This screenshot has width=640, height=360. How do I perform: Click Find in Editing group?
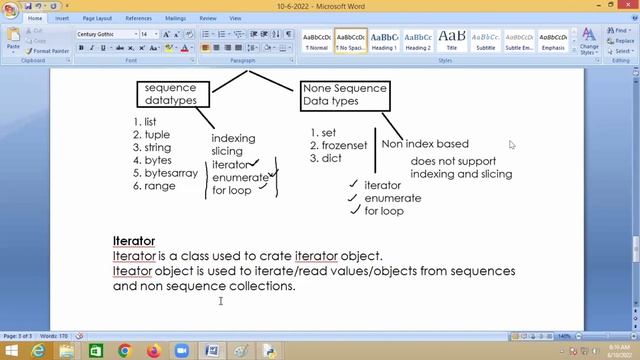pyautogui.click(x=619, y=30)
